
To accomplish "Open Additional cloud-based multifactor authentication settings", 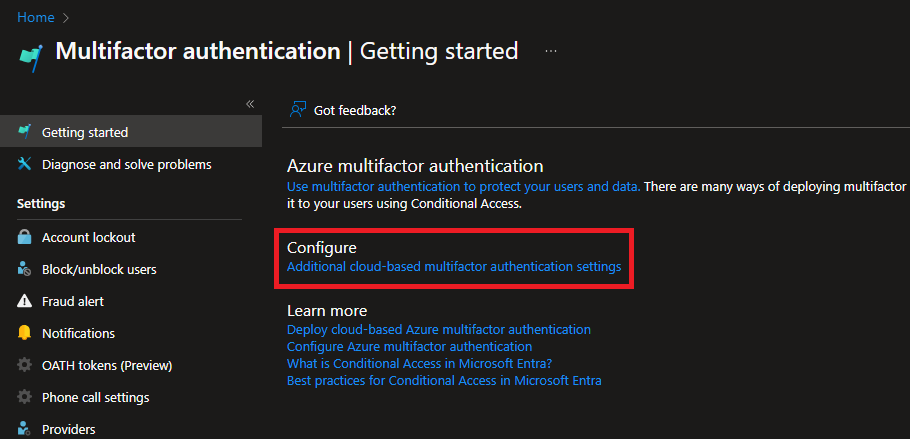I will (x=454, y=267).
